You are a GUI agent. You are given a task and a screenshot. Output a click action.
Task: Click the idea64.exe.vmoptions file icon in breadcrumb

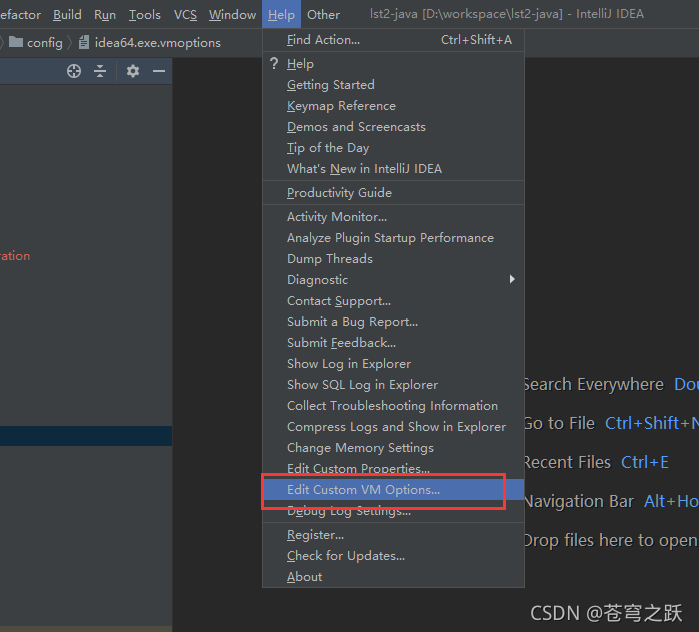(83, 42)
